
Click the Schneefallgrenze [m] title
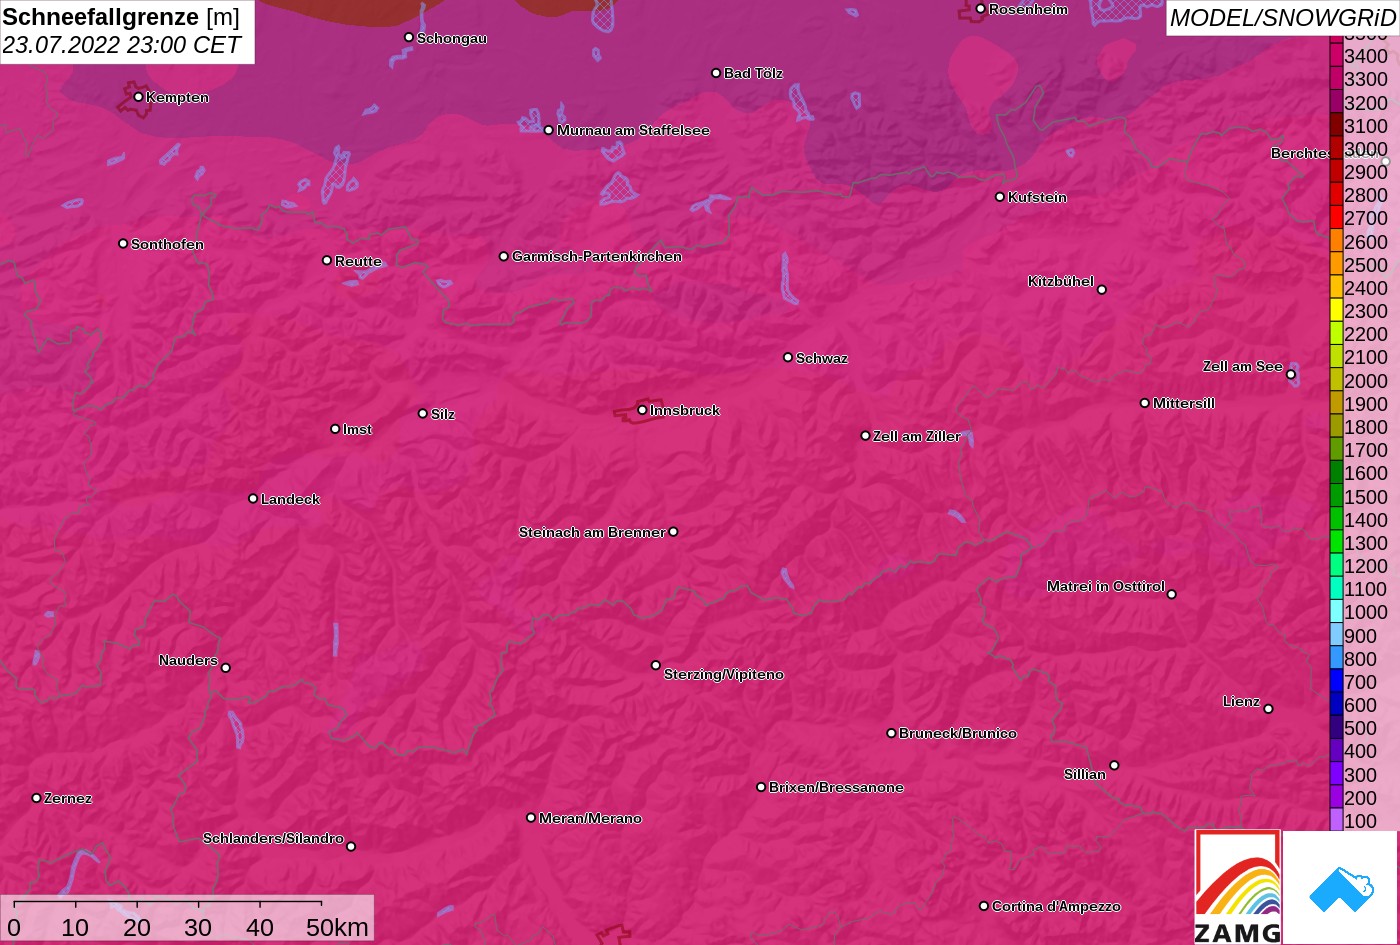click(x=121, y=17)
